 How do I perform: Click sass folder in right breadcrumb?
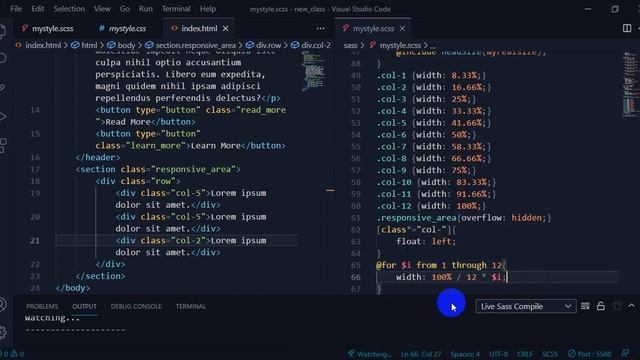point(350,45)
